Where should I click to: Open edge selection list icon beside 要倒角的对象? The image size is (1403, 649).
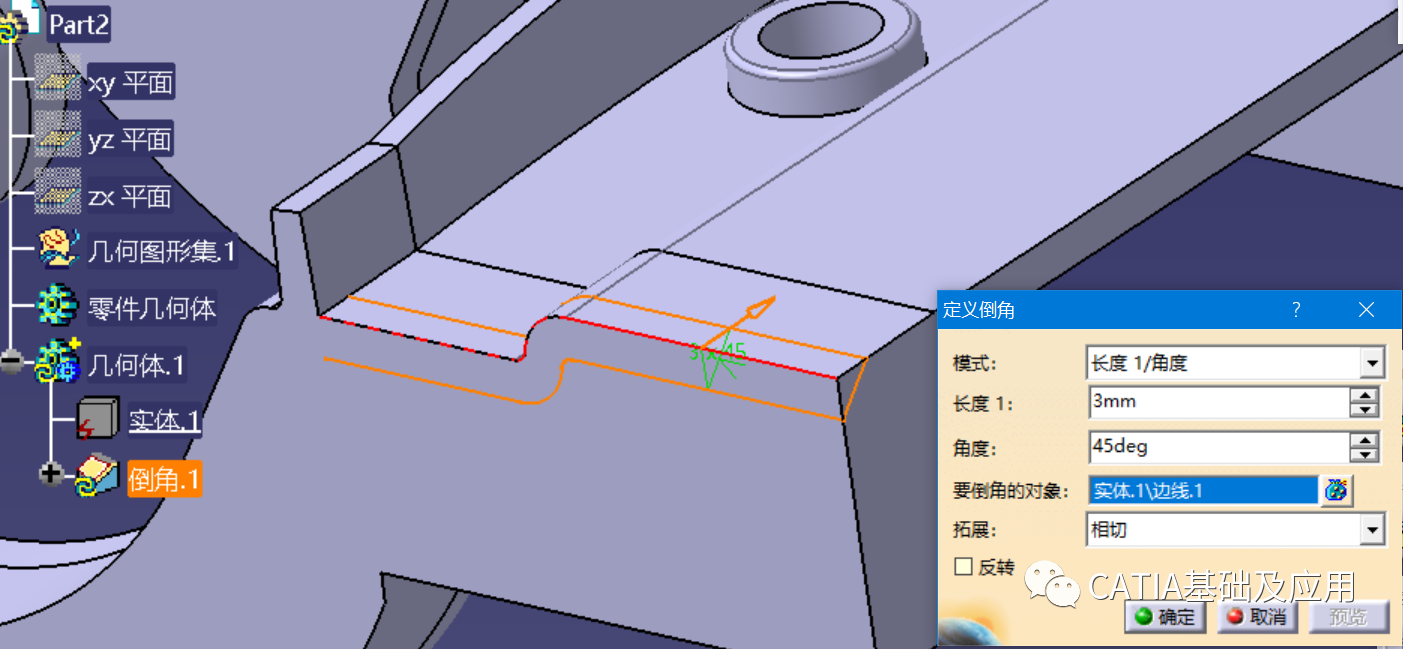pyautogui.click(x=1336, y=490)
